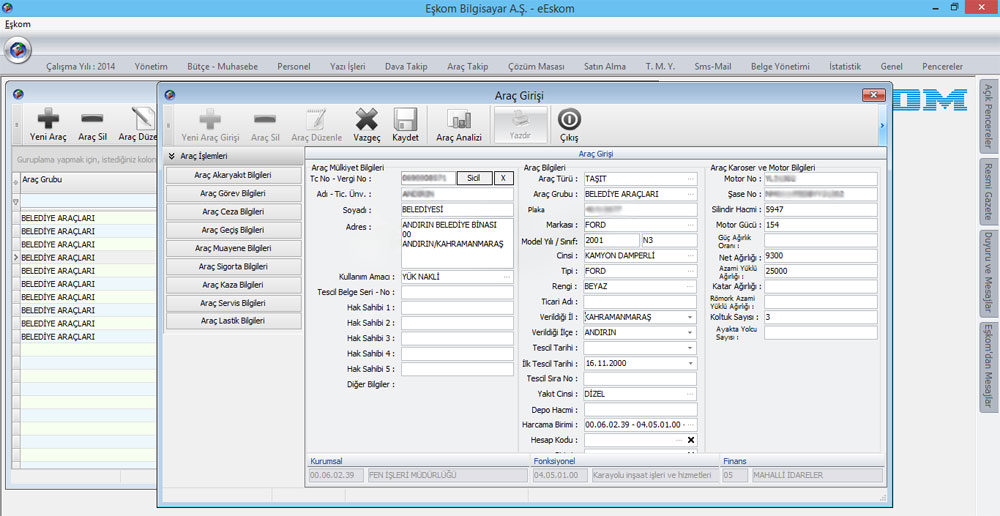Viewport: 1000px width, 516px height.
Task: Click Ticari Adı field
Action: coord(640,302)
